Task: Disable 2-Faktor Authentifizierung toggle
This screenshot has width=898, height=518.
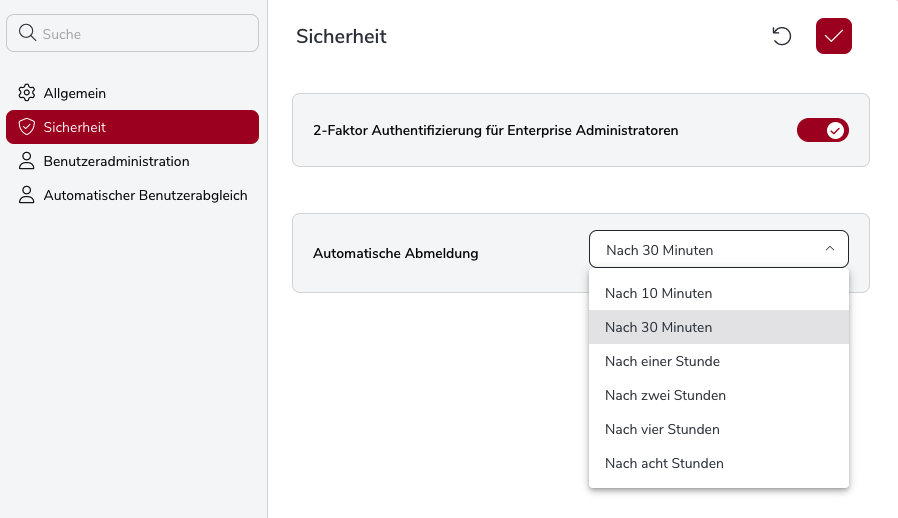Action: (822, 130)
